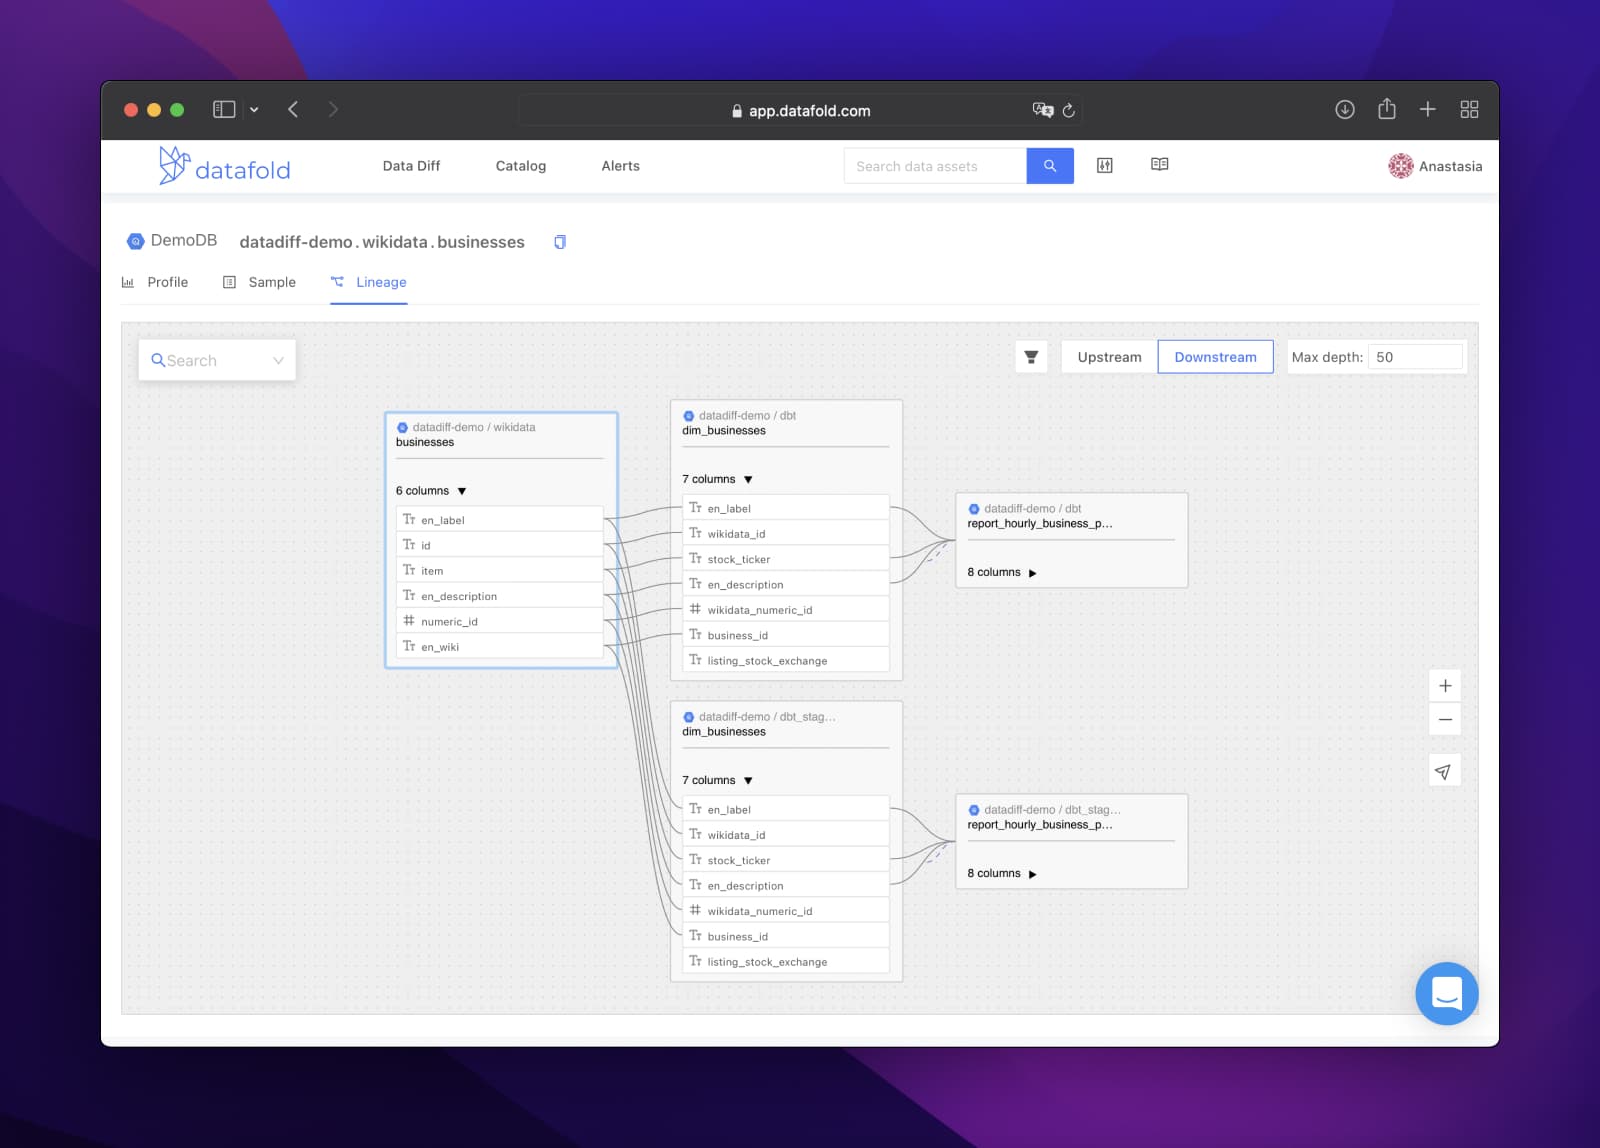Select the numeric_id column in businesses
Viewport: 1600px width, 1148px height.
tap(500, 622)
